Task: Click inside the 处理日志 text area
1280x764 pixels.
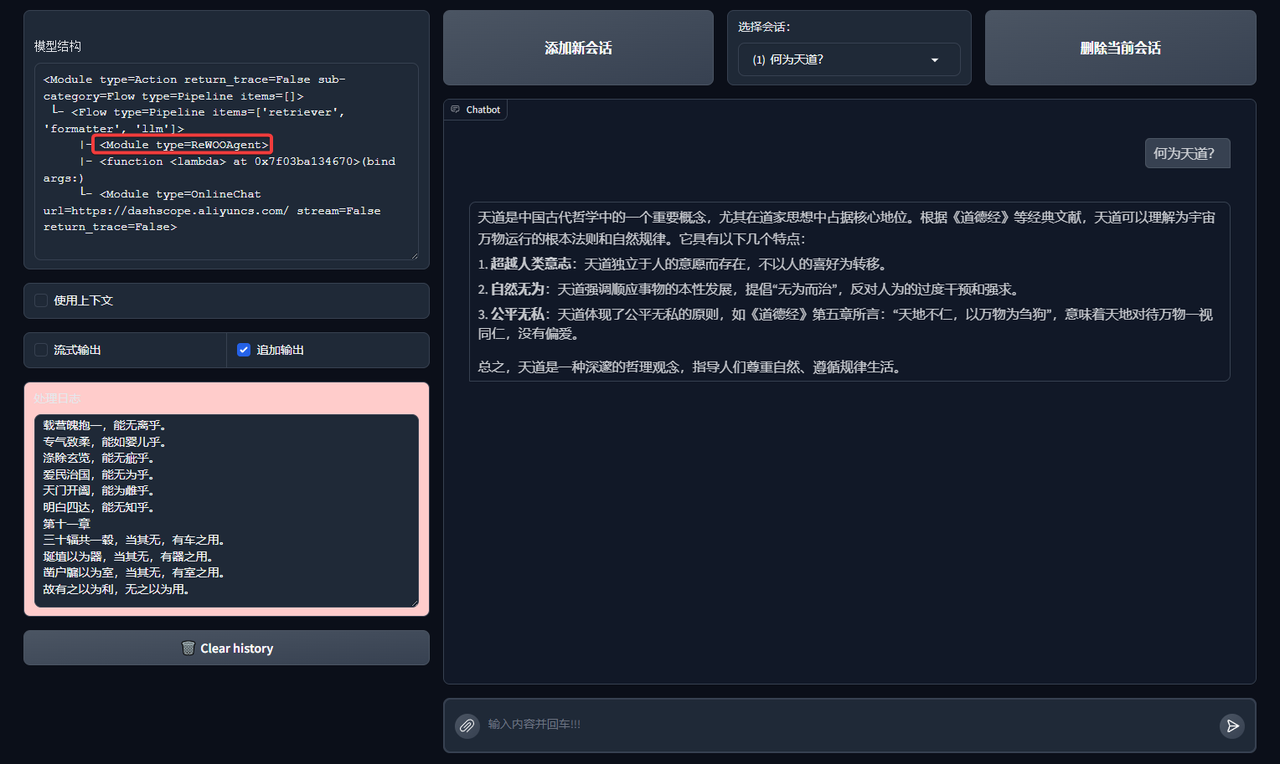Action: point(227,510)
